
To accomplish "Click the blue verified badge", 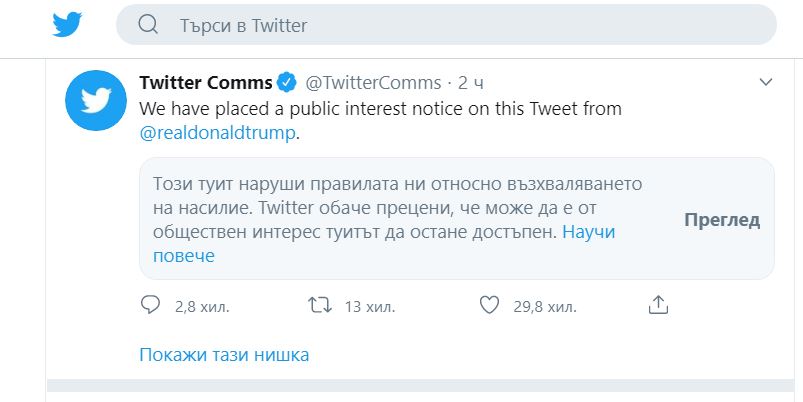I will pyautogui.click(x=287, y=82).
